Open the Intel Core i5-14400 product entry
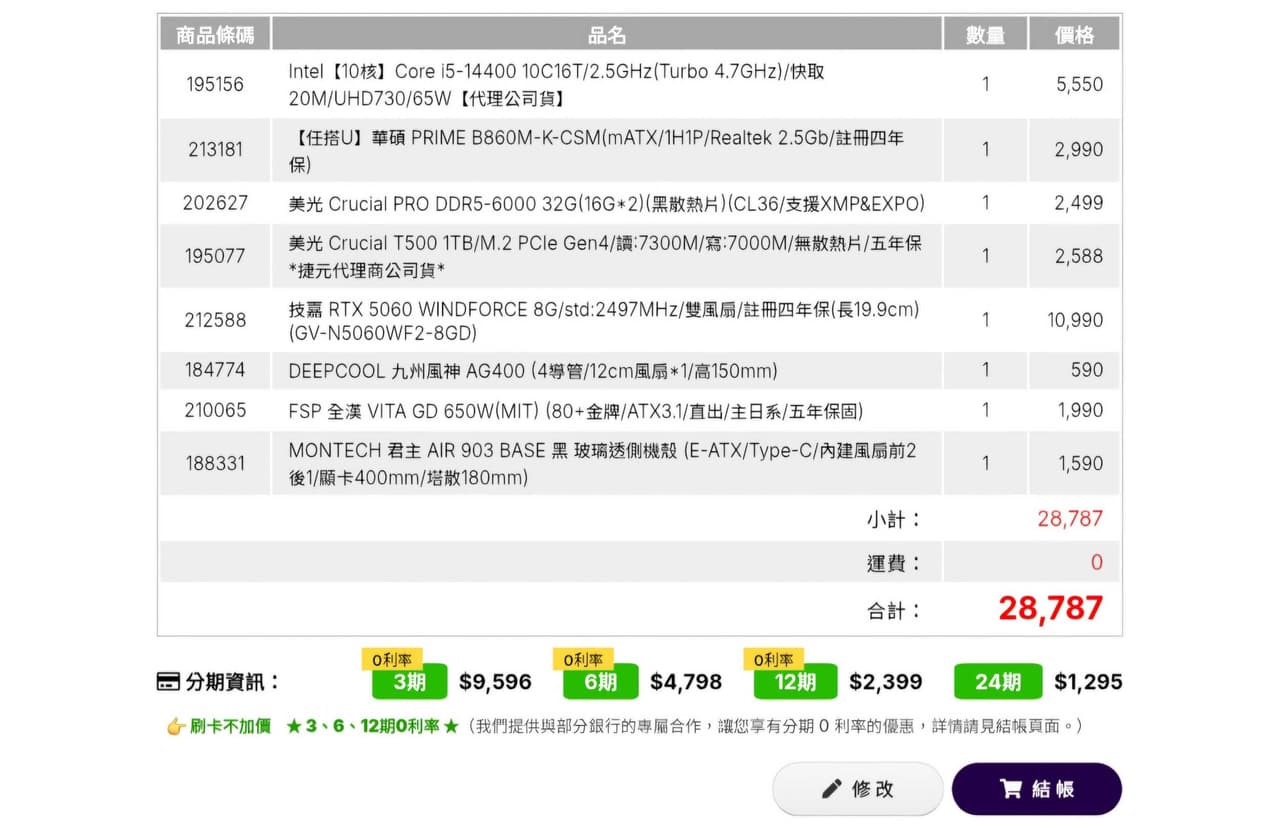The image size is (1280, 832). pyautogui.click(x=556, y=85)
